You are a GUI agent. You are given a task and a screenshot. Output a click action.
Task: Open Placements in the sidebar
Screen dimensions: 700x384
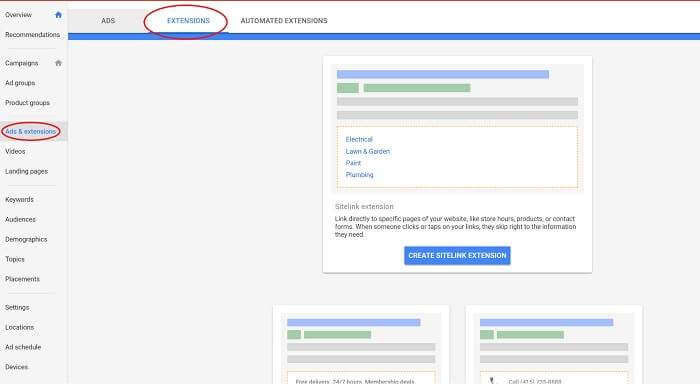tap(22, 279)
